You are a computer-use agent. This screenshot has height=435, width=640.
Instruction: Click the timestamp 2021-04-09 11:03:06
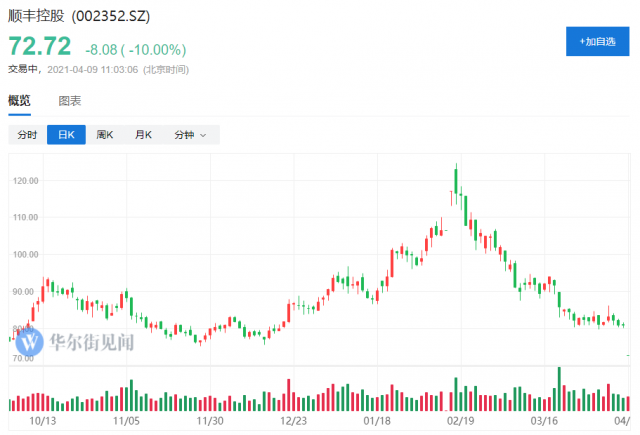(x=93, y=70)
